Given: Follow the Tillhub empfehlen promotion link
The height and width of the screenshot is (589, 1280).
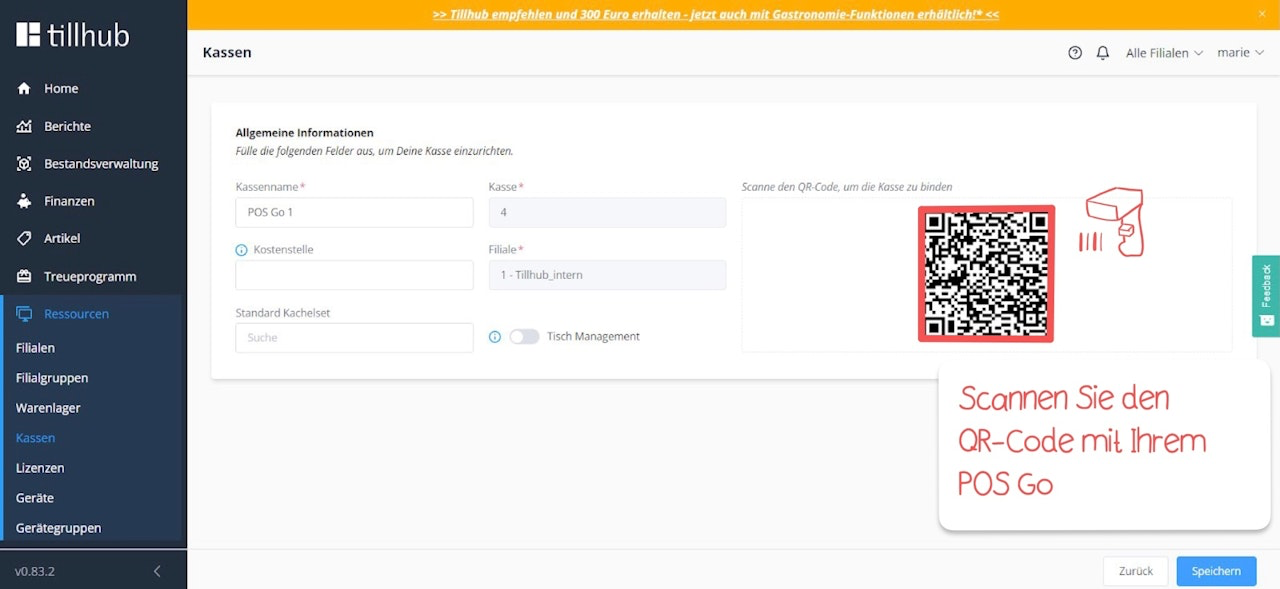Looking at the screenshot, I should [716, 15].
